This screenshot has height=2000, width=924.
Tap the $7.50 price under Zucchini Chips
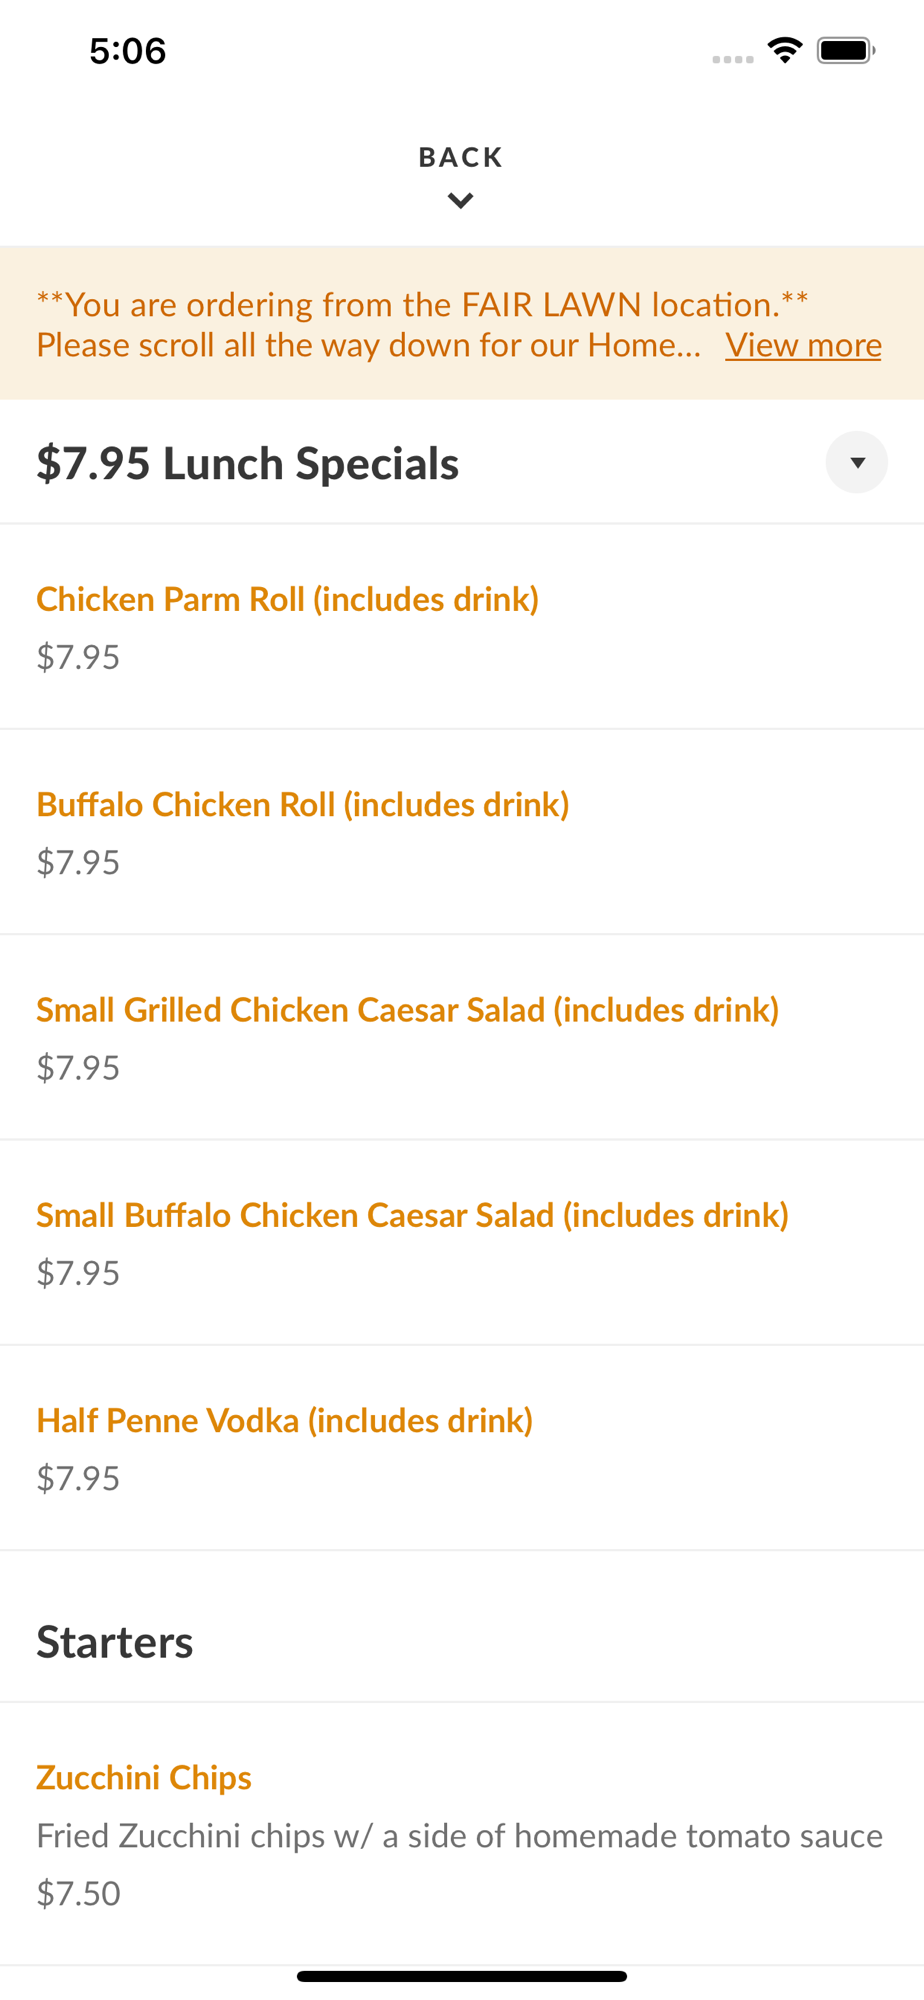pyautogui.click(x=78, y=1894)
